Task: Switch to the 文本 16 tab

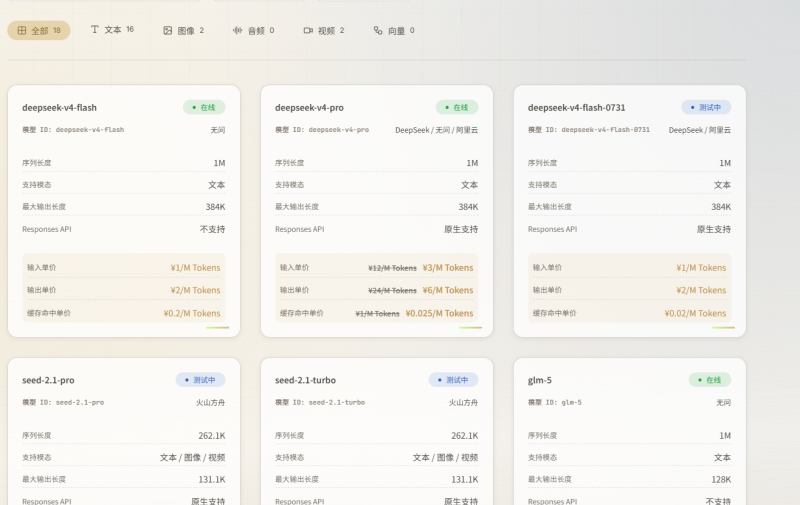Action: click(112, 30)
